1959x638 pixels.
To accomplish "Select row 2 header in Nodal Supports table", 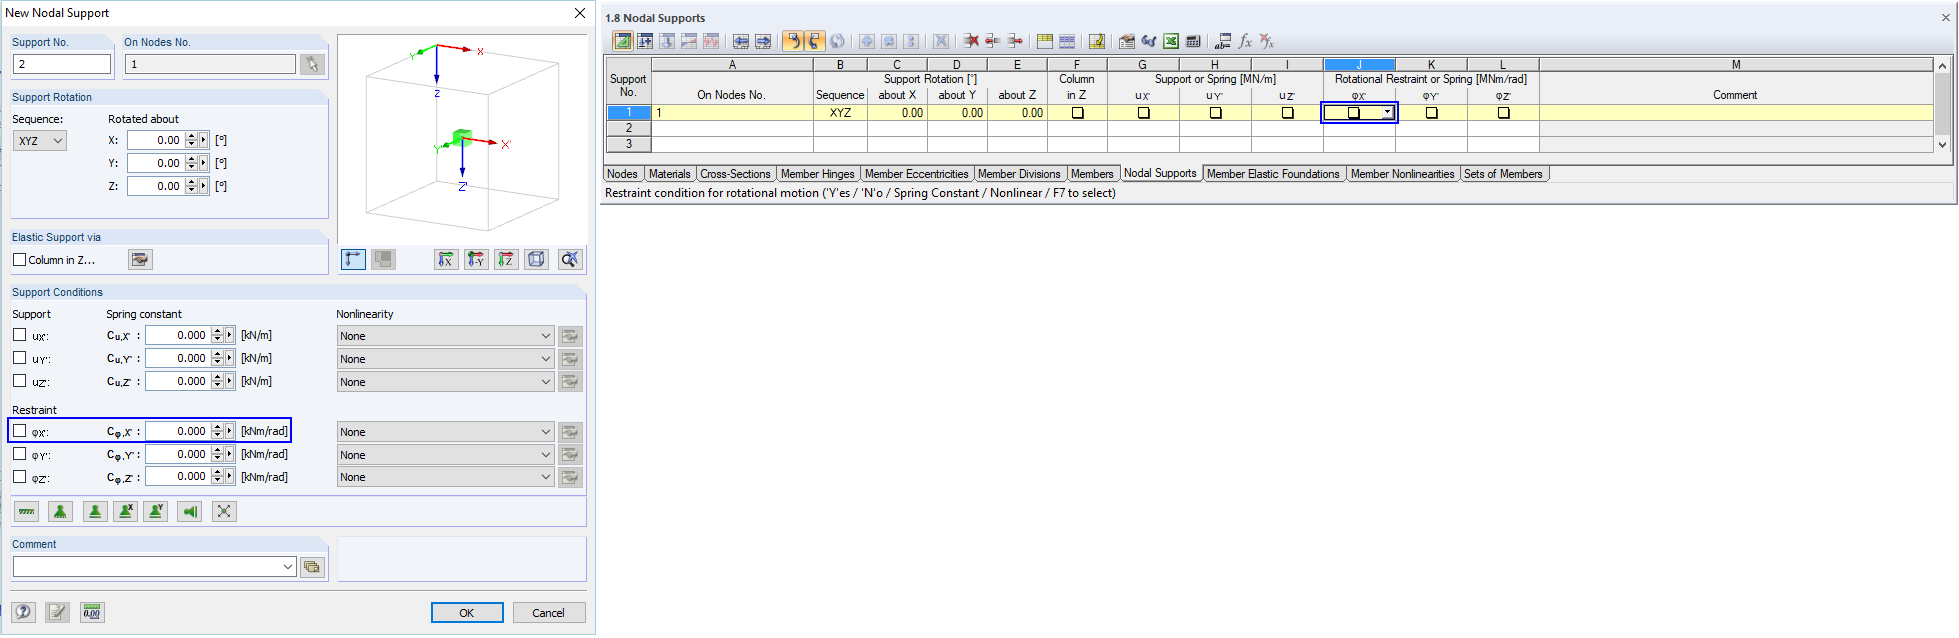I will (629, 128).
